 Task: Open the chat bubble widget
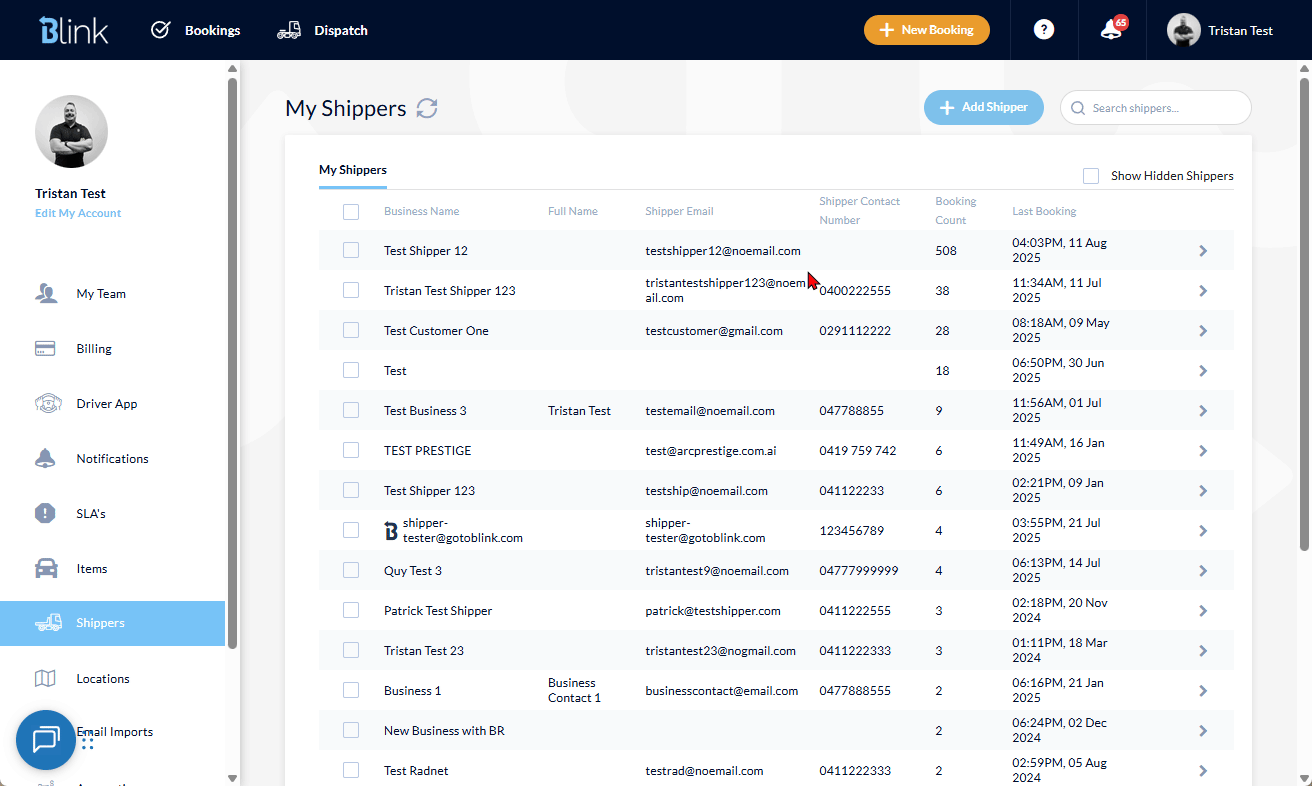pyautogui.click(x=46, y=740)
